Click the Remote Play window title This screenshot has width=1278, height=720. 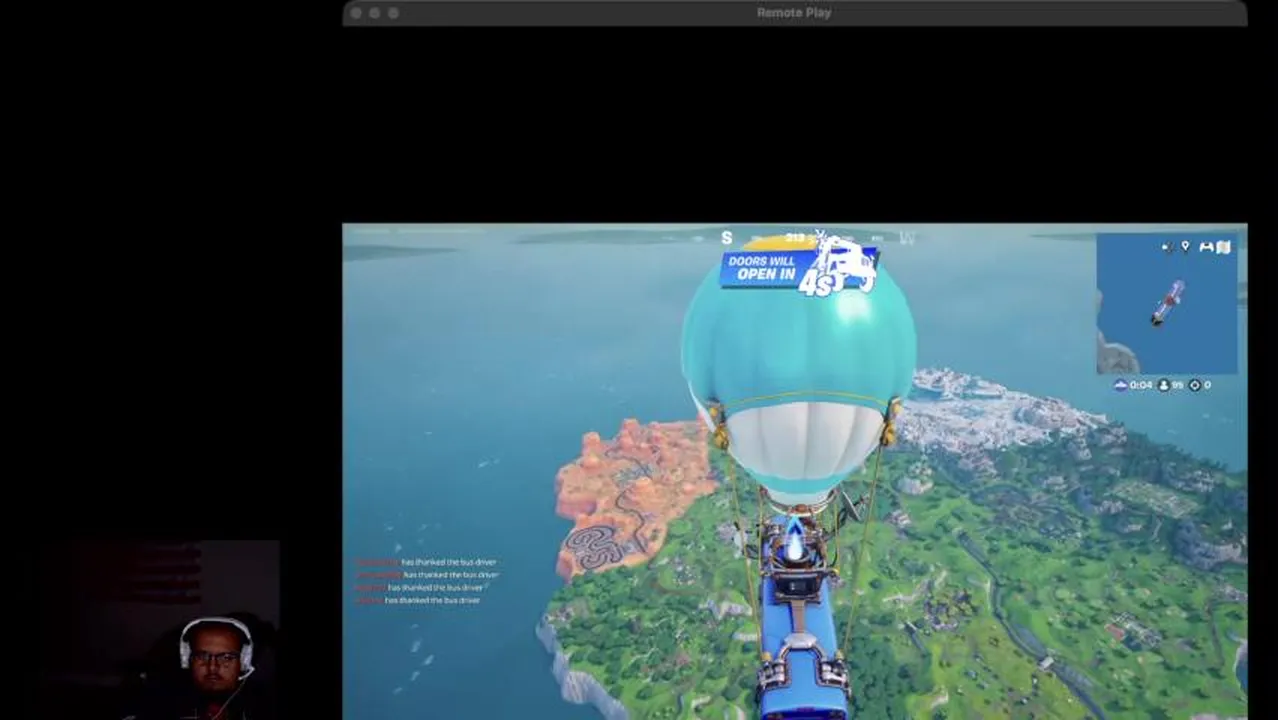[x=794, y=13]
